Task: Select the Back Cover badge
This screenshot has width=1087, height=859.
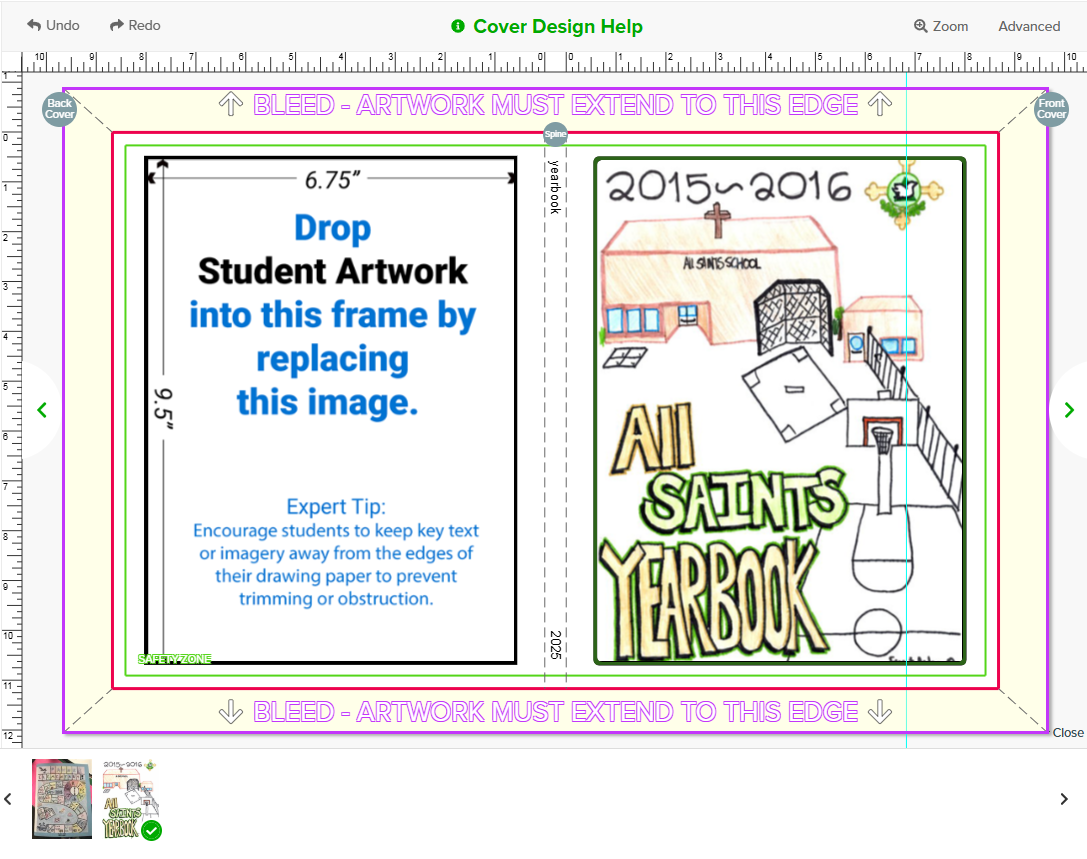Action: [x=60, y=109]
